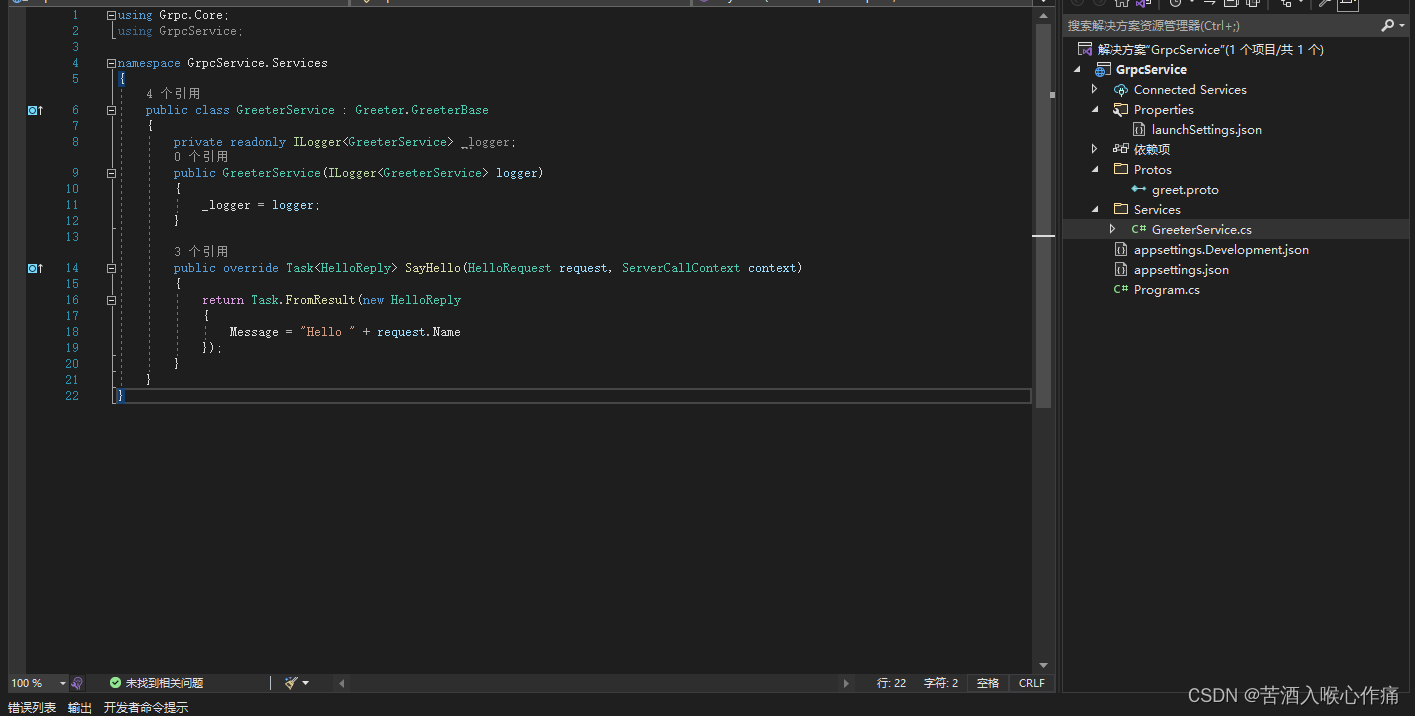Click the Protos folder icon
Viewport: 1415px width, 716px height.
(x=1121, y=169)
